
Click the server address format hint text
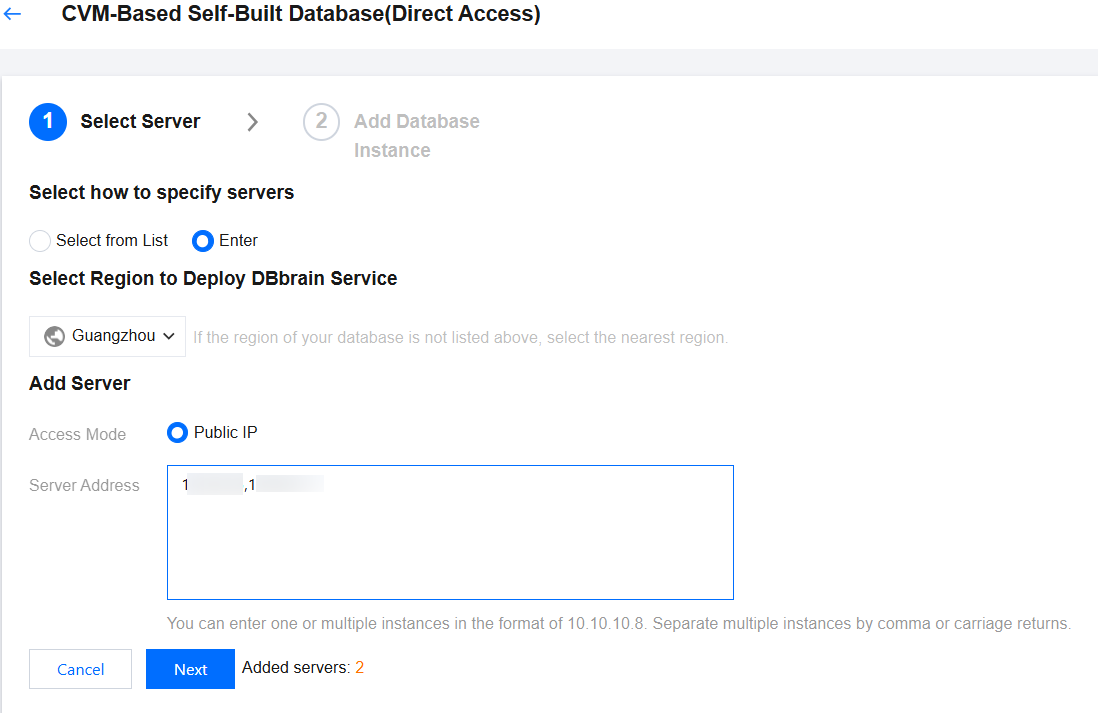point(618,624)
